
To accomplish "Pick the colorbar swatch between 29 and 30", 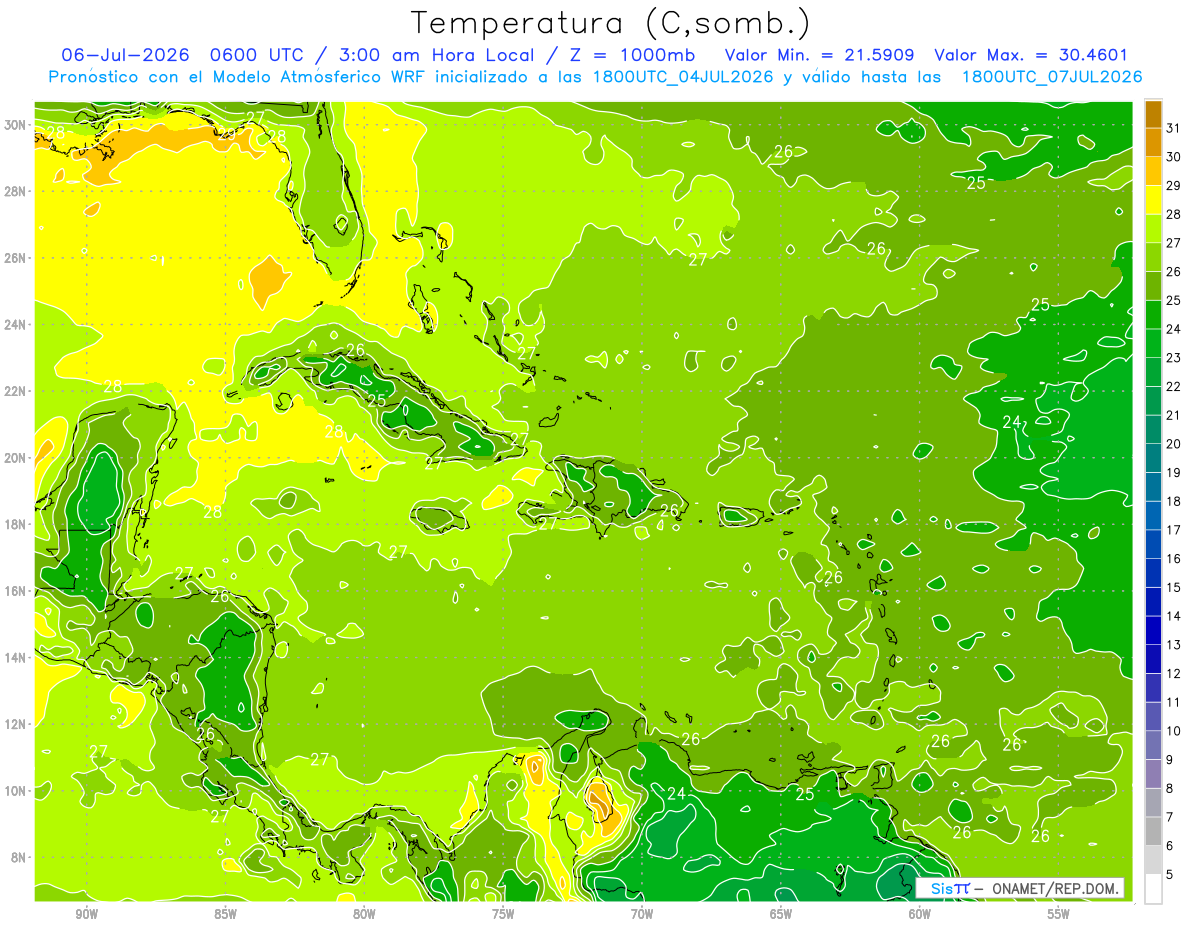I will 1153,172.
